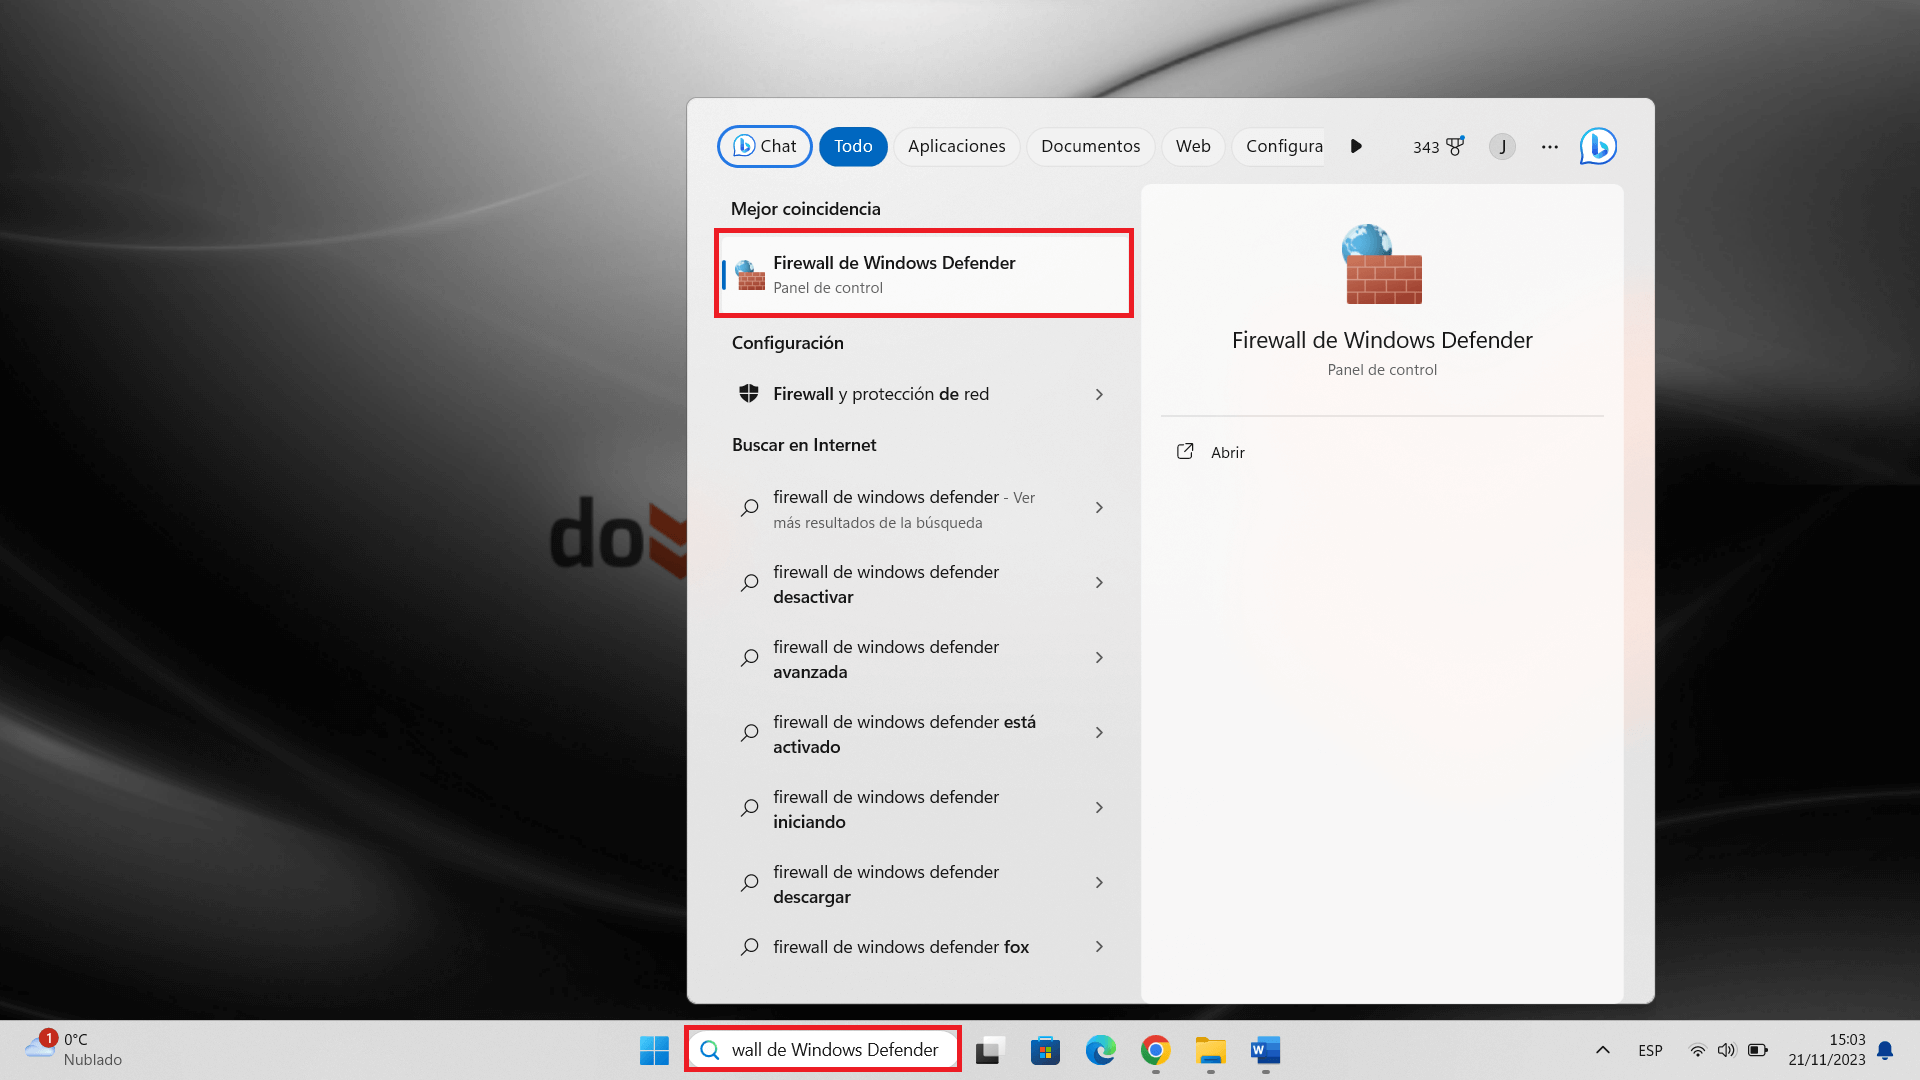Click the magnifier icon in the taskbar search box
The width and height of the screenshot is (1920, 1080).
click(x=710, y=1050)
